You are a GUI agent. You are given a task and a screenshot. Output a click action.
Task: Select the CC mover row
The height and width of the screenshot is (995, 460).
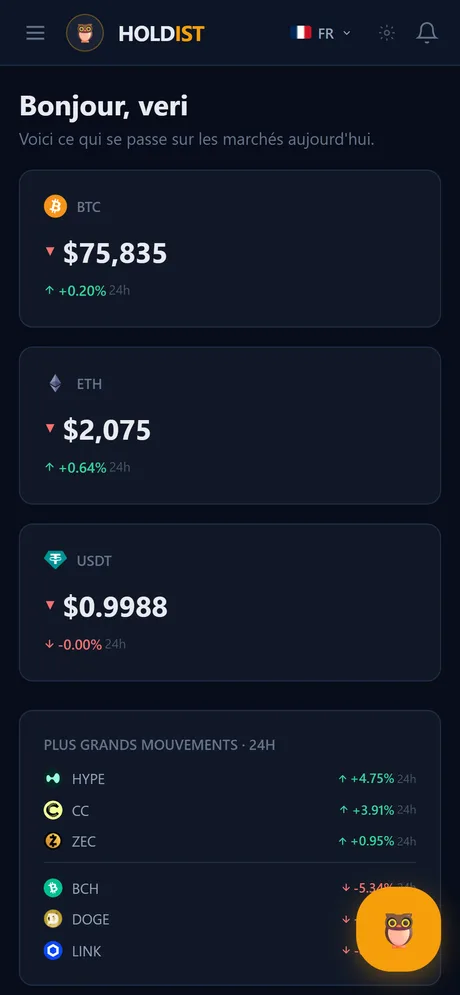(230, 810)
